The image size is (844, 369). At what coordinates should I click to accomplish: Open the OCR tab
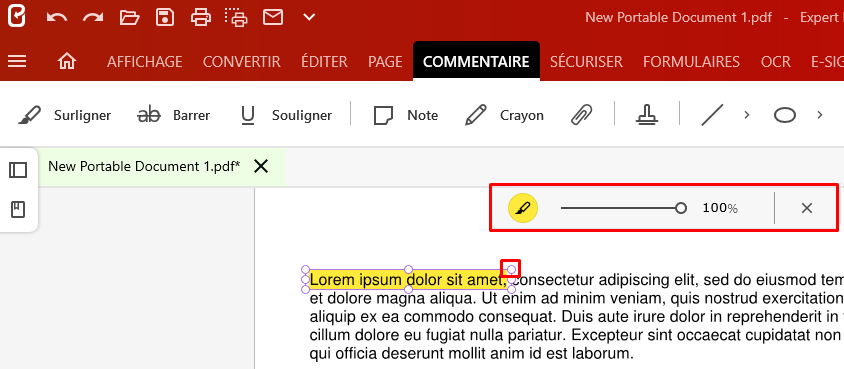click(776, 62)
